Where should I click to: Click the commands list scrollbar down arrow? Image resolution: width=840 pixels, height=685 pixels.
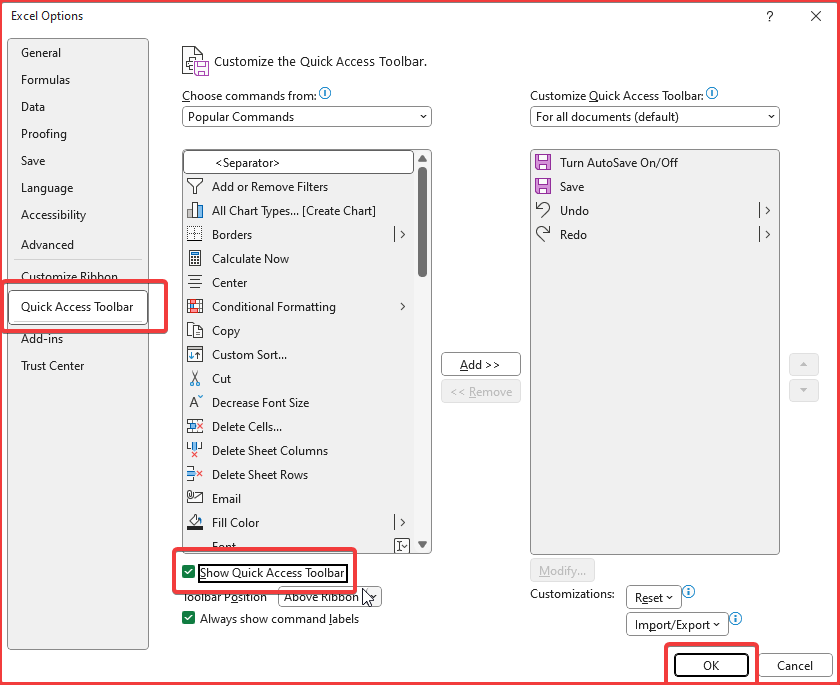pos(423,545)
